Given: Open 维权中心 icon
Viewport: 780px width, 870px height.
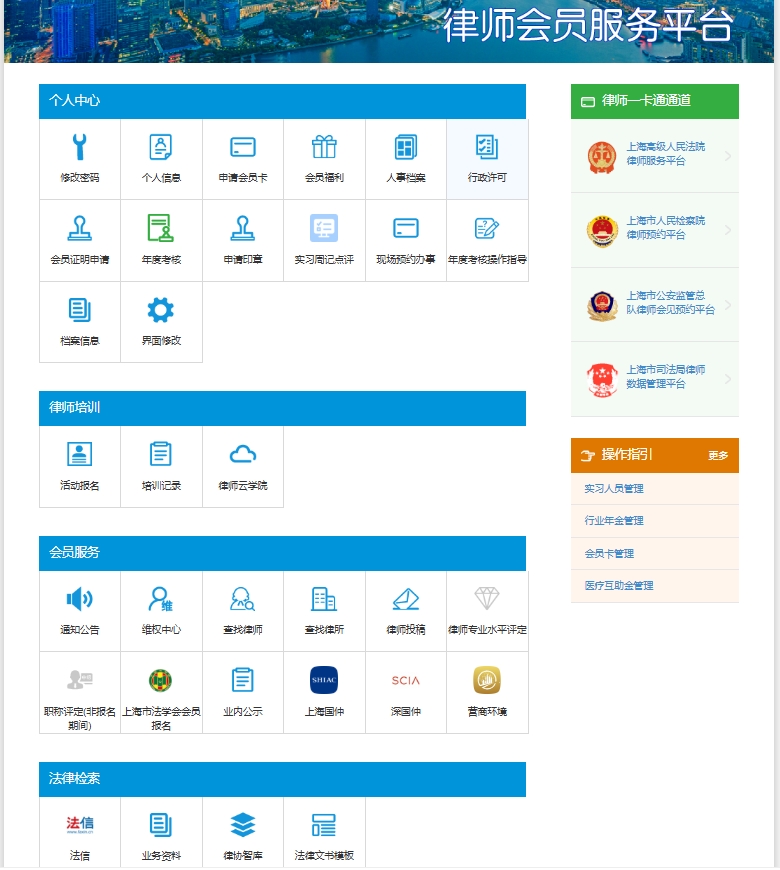Looking at the screenshot, I should pyautogui.click(x=161, y=599).
